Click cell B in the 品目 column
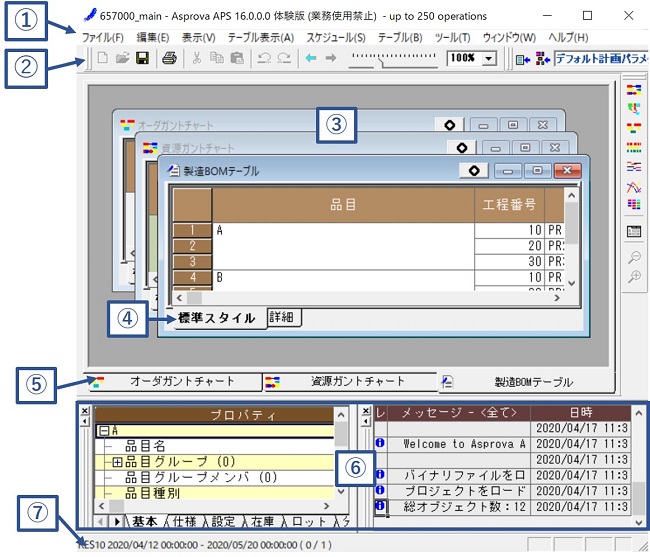 point(343,277)
